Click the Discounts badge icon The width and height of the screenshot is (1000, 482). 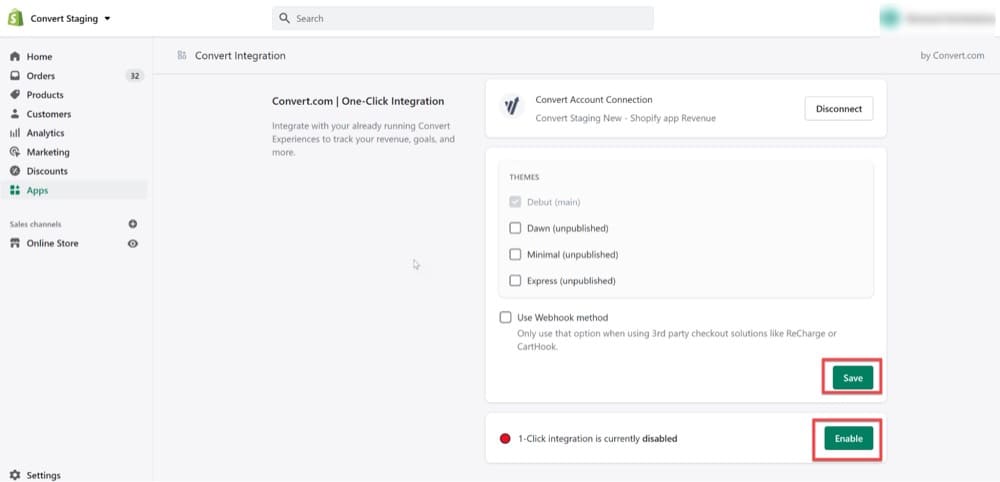click(15, 172)
